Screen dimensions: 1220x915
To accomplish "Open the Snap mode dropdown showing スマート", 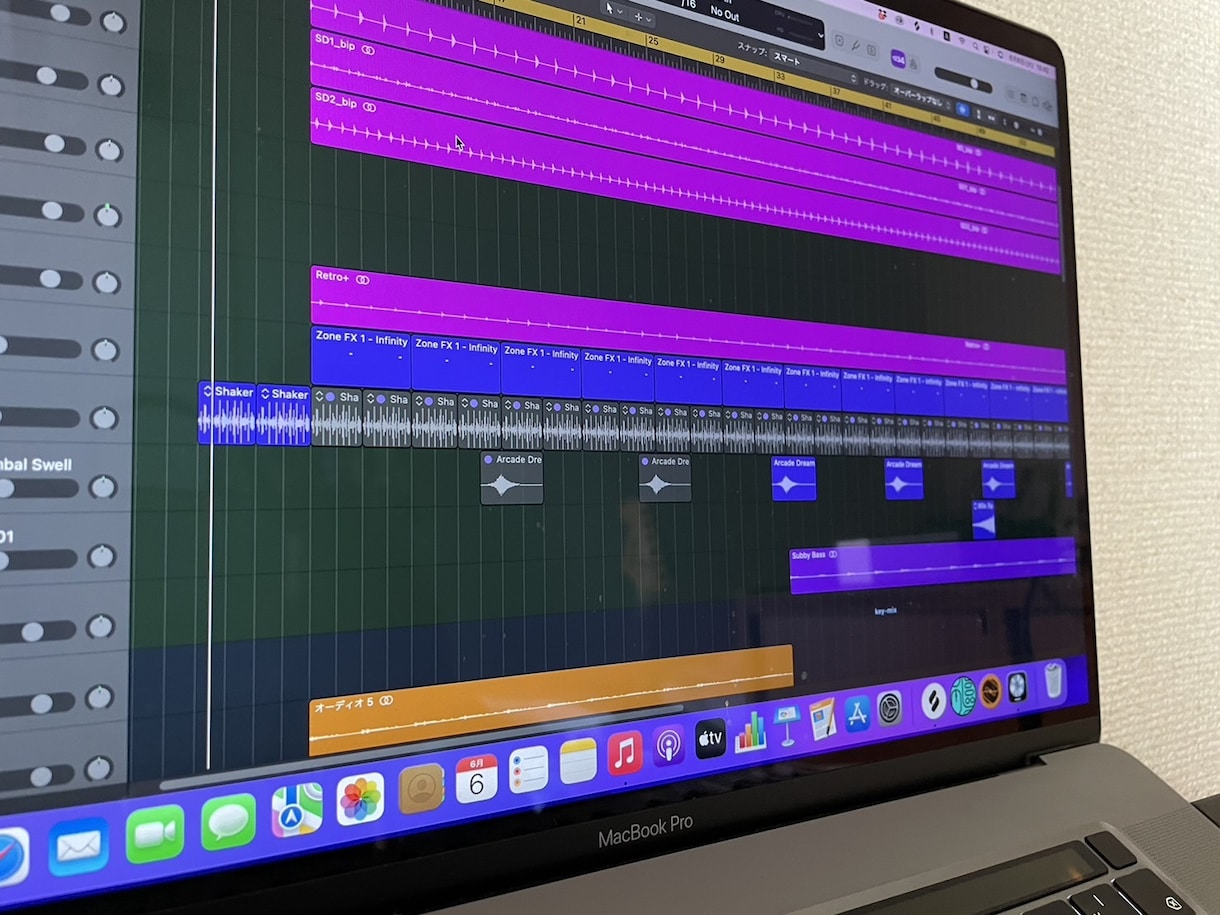I will [812, 66].
